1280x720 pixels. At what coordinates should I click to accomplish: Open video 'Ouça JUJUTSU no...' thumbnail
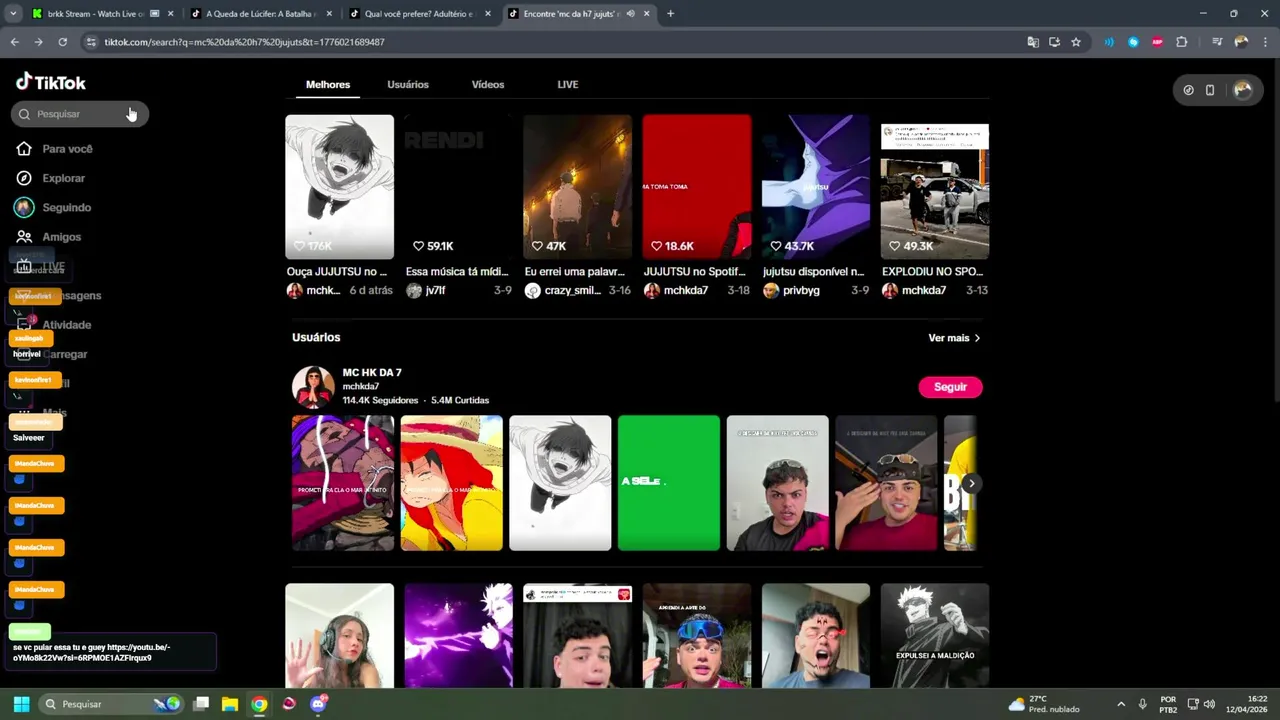[x=339, y=187]
